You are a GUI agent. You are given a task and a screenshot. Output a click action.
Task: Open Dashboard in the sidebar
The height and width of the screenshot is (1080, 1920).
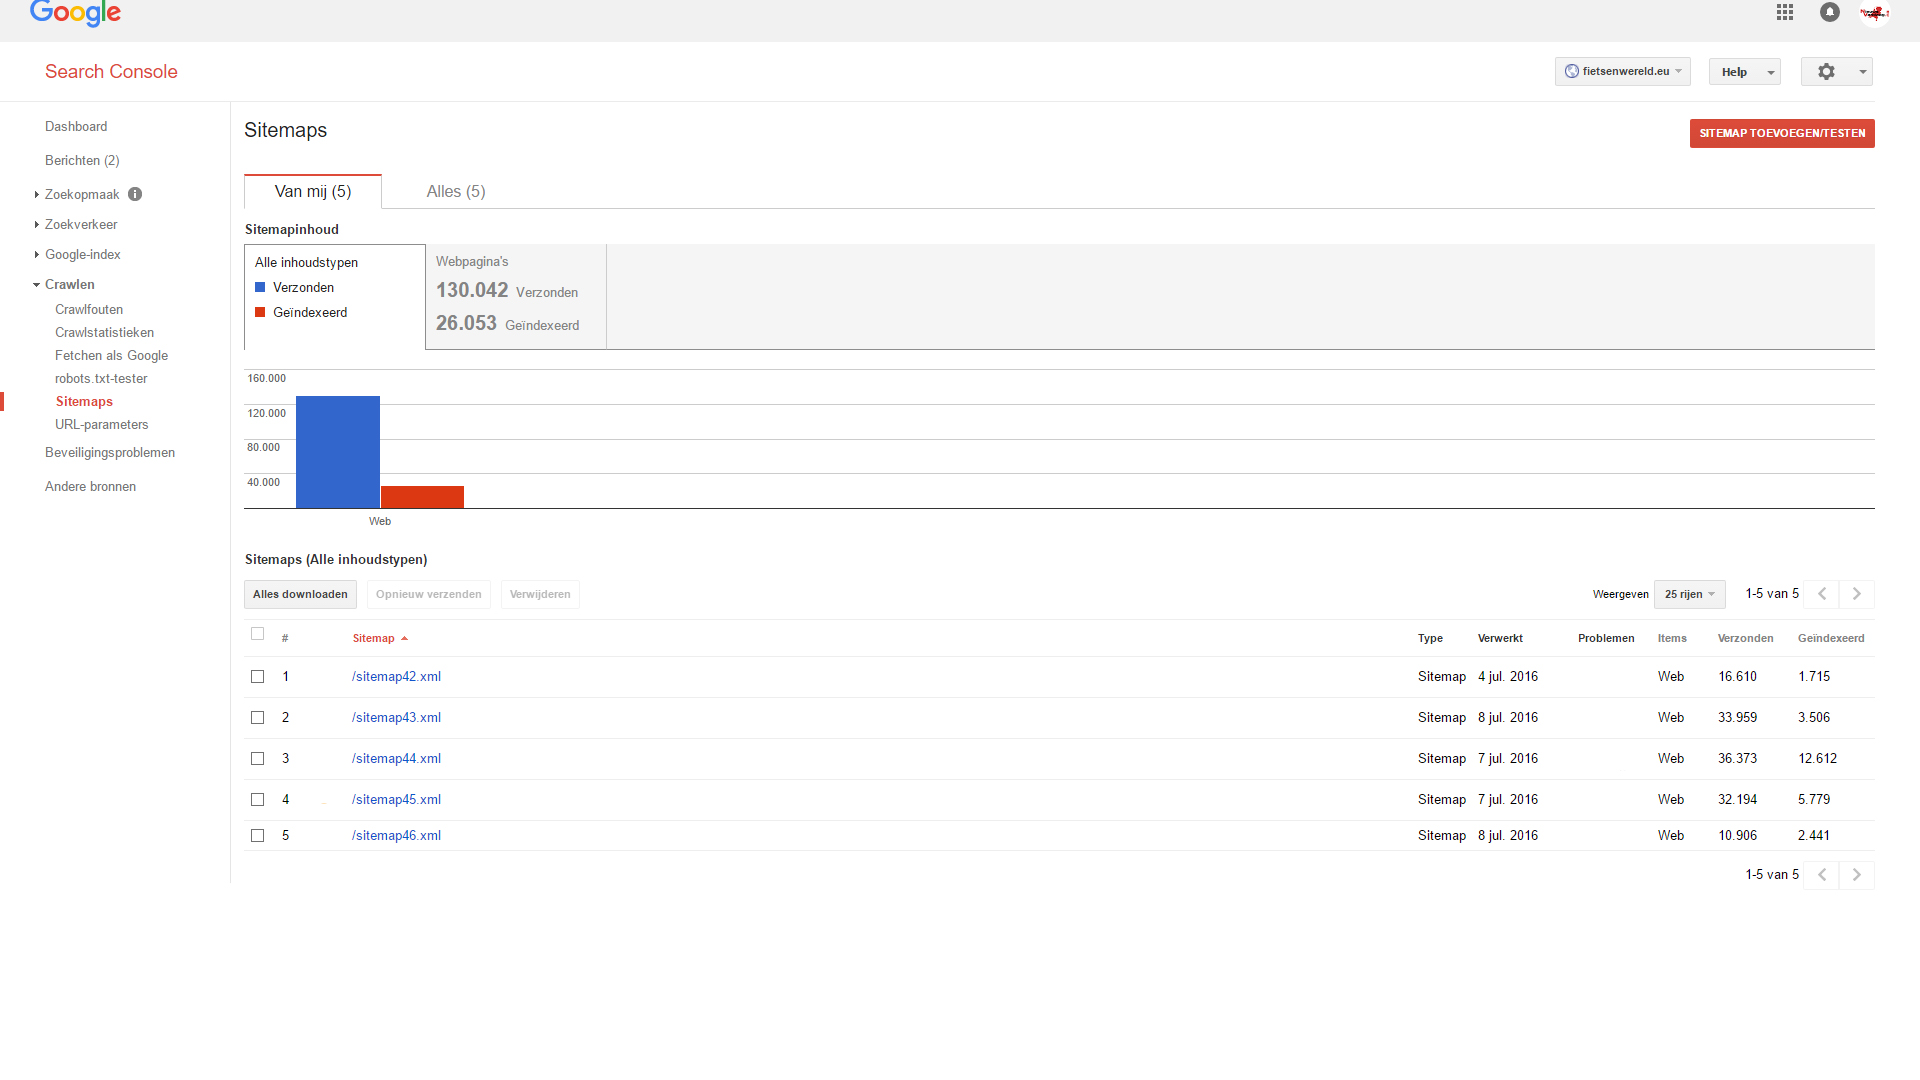(76, 127)
